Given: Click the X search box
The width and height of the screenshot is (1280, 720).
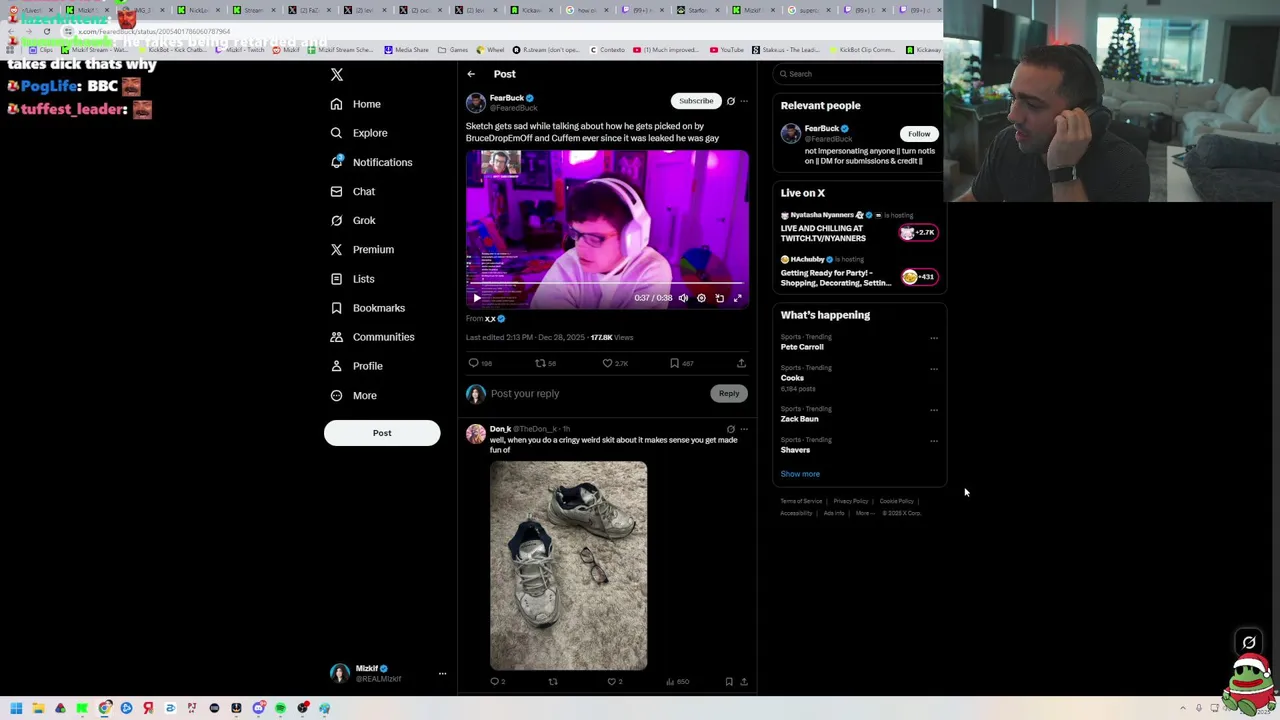Looking at the screenshot, I should click(859, 74).
